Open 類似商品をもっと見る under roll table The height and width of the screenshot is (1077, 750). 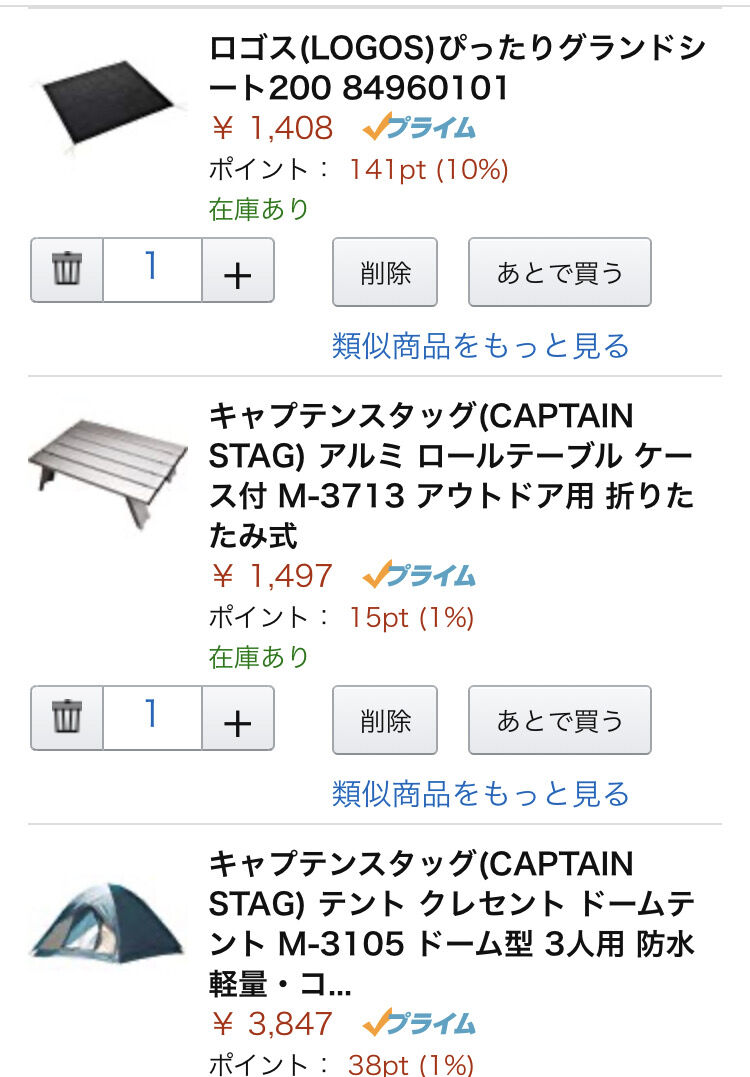(481, 793)
